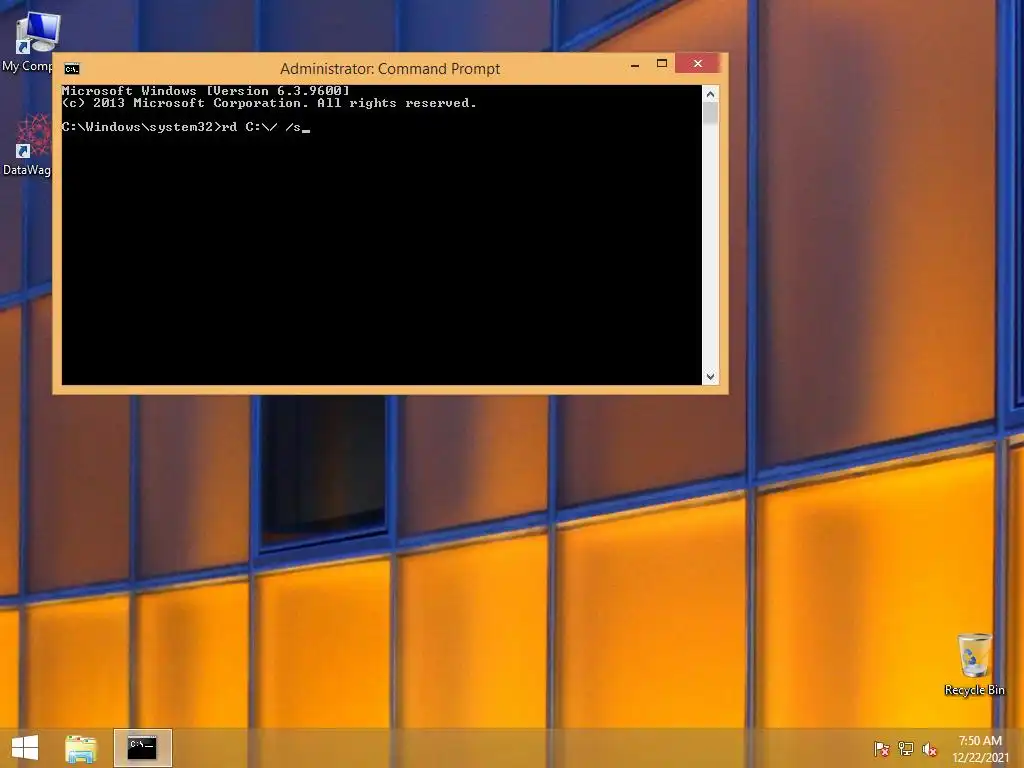Click the 'C:\Windows\system32>' prompt text
1024x768 pixels.
(141, 127)
